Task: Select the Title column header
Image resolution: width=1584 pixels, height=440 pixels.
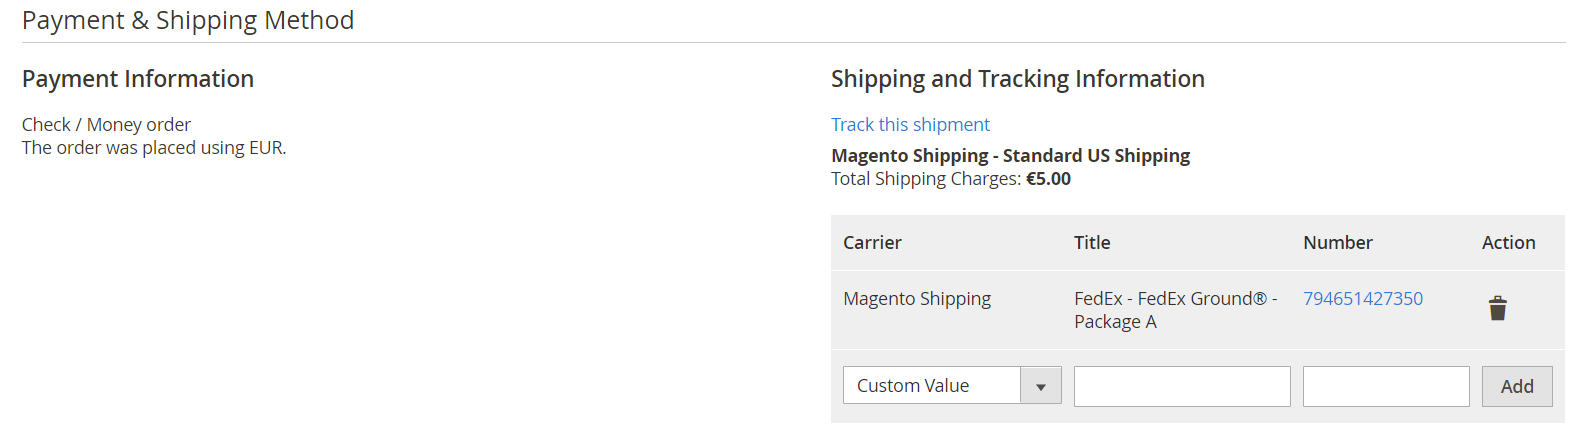Action: (x=1092, y=242)
